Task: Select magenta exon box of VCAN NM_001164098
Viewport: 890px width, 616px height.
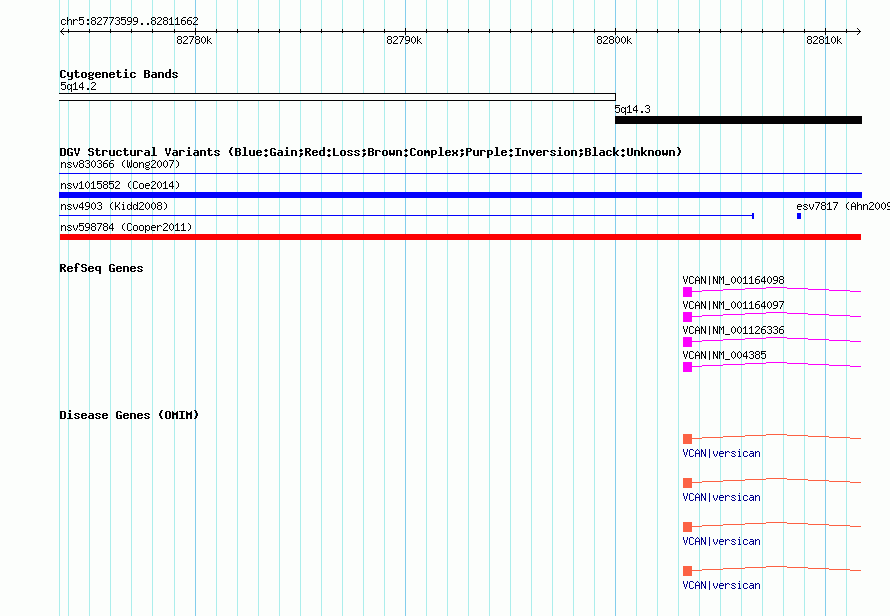Action: [687, 292]
